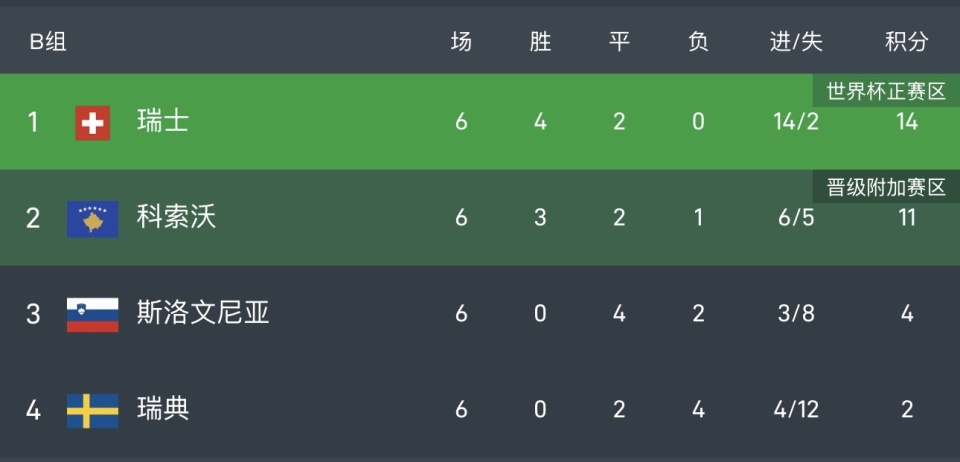Click the Sweden flag icon

pyautogui.click(x=93, y=410)
